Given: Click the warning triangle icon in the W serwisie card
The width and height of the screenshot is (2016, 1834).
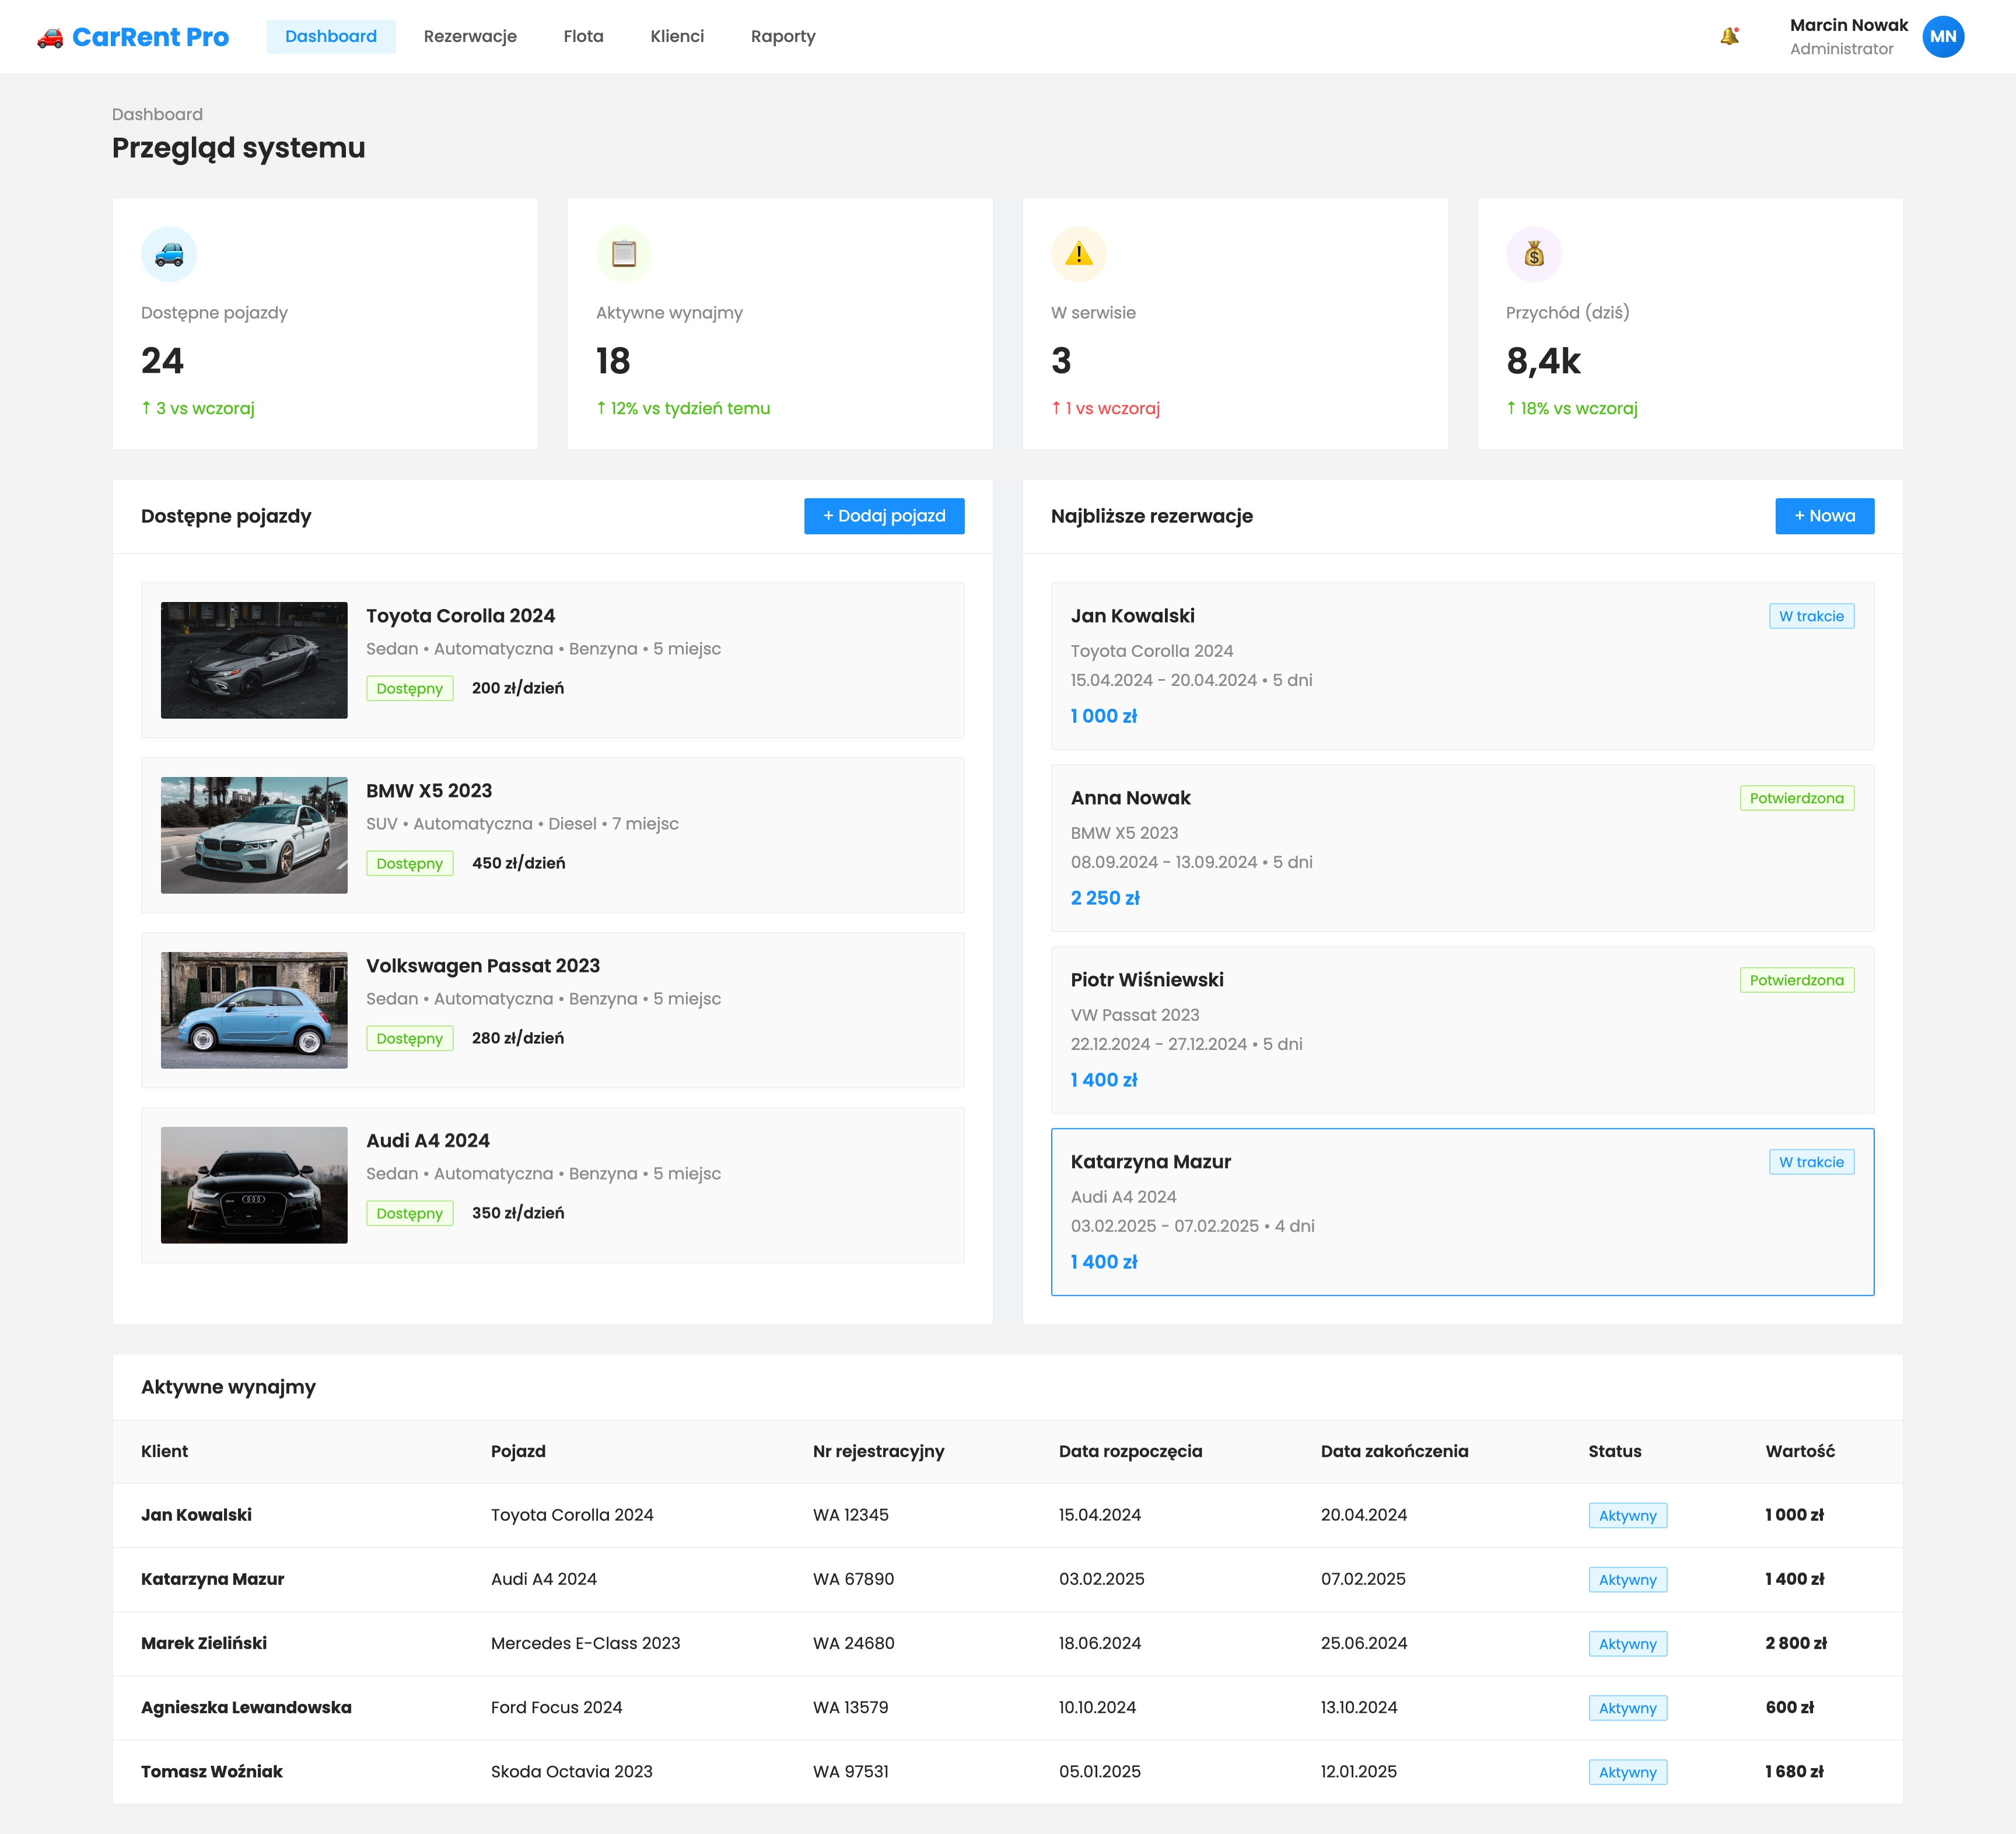Looking at the screenshot, I should point(1078,254).
